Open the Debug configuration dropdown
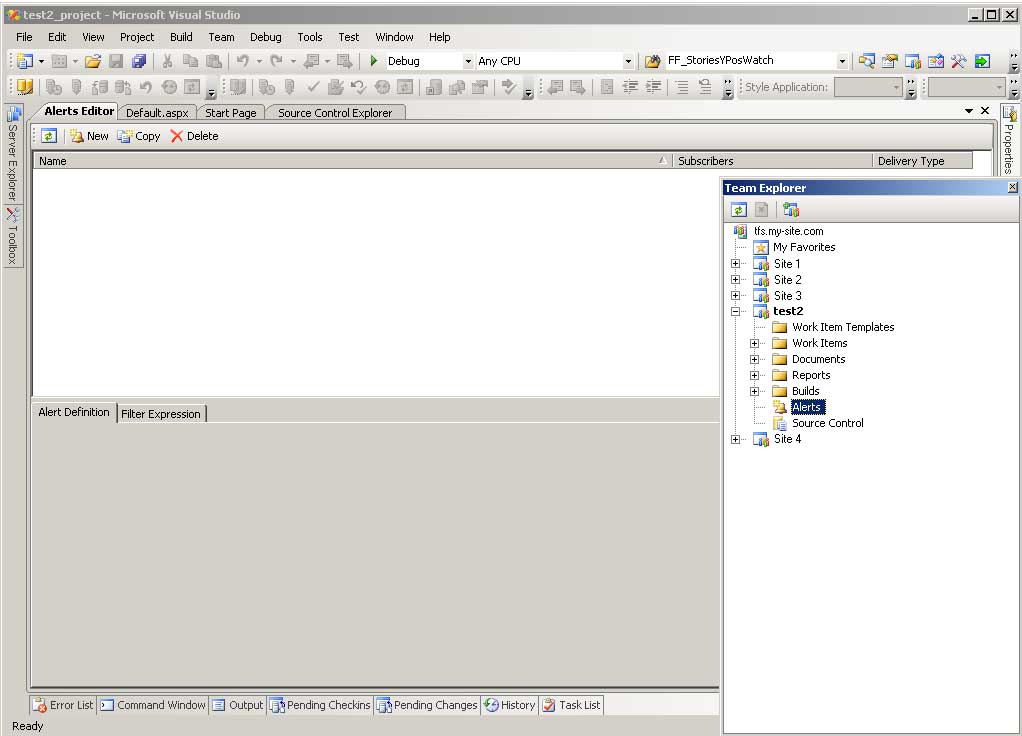The width and height of the screenshot is (1022, 736). [467, 61]
